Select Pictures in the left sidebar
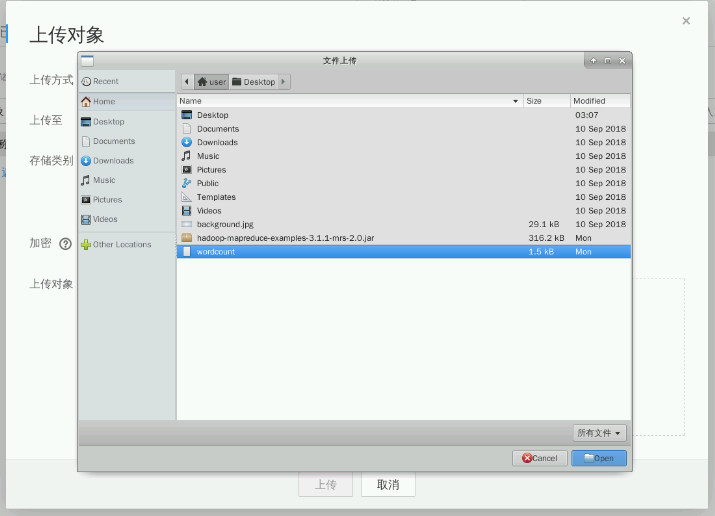The width and height of the screenshot is (715, 516). click(107, 200)
